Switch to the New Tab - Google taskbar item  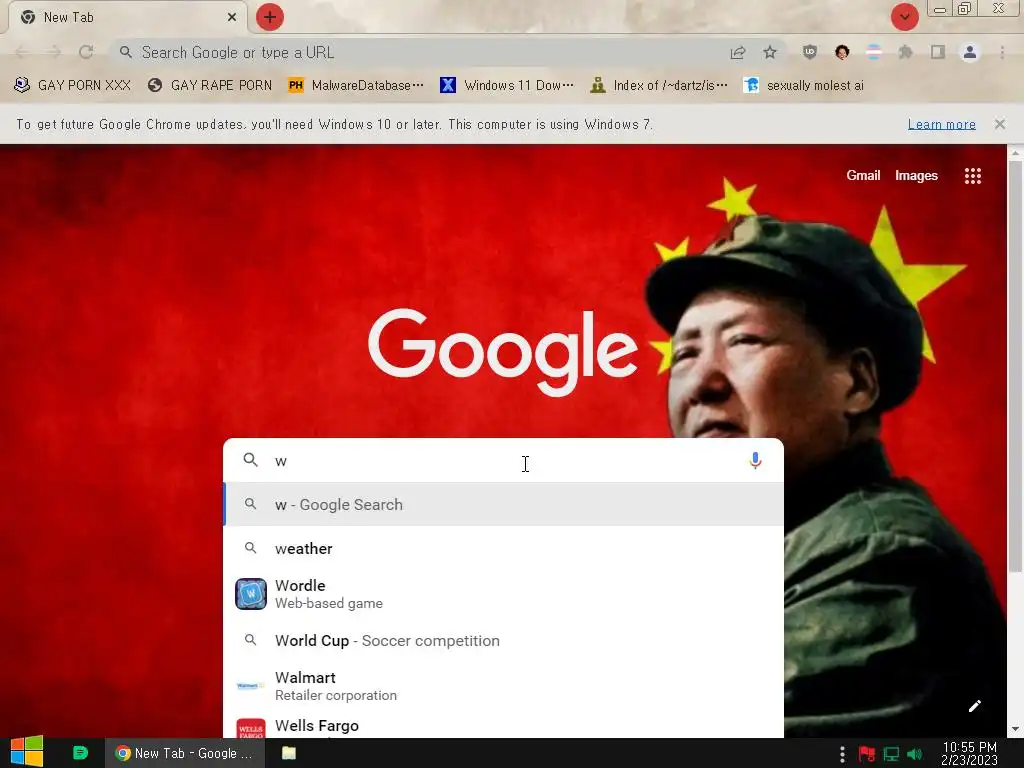pos(185,753)
